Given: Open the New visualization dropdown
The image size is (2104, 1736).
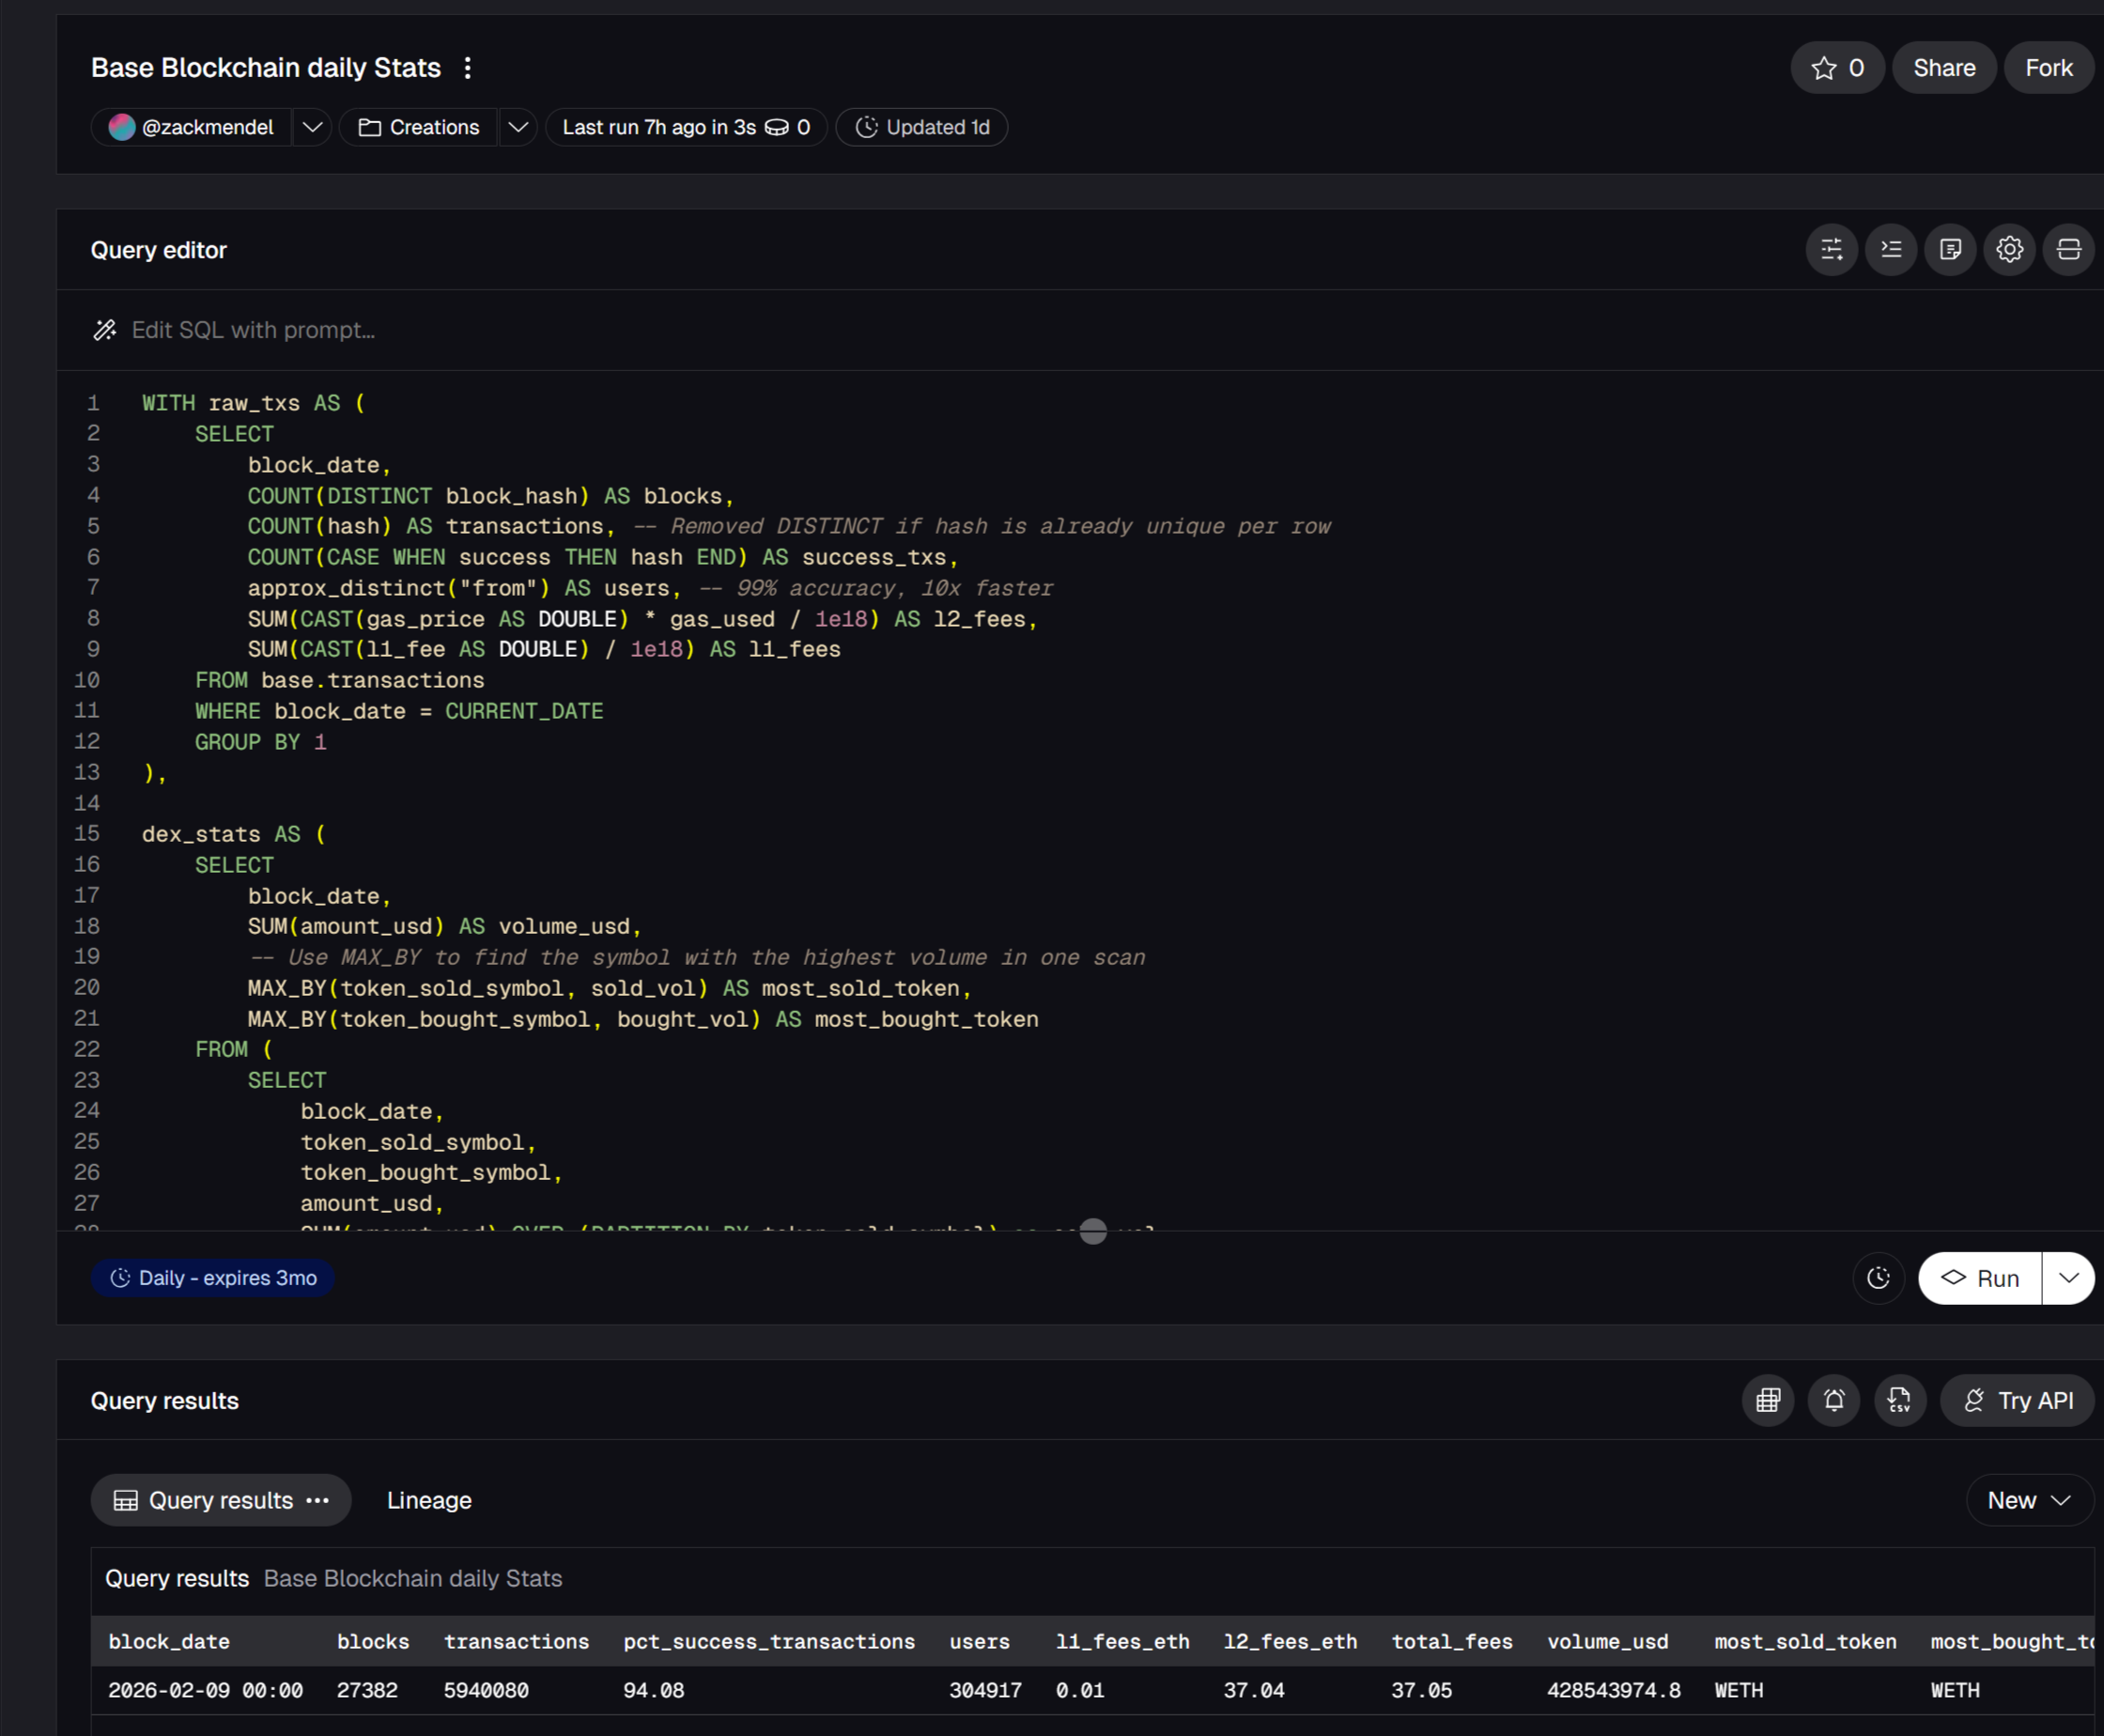Looking at the screenshot, I should pyautogui.click(x=2028, y=1500).
